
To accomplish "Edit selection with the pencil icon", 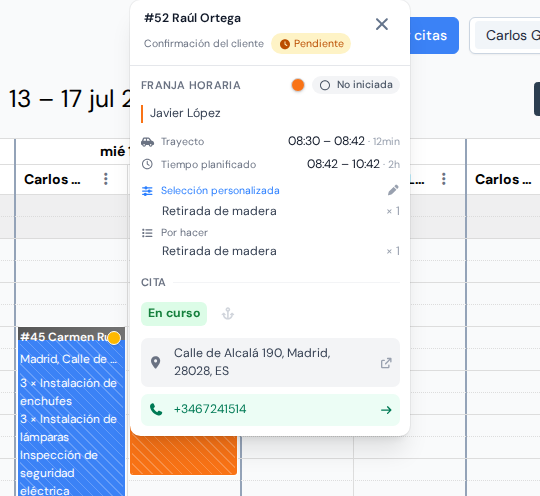I will point(393,190).
